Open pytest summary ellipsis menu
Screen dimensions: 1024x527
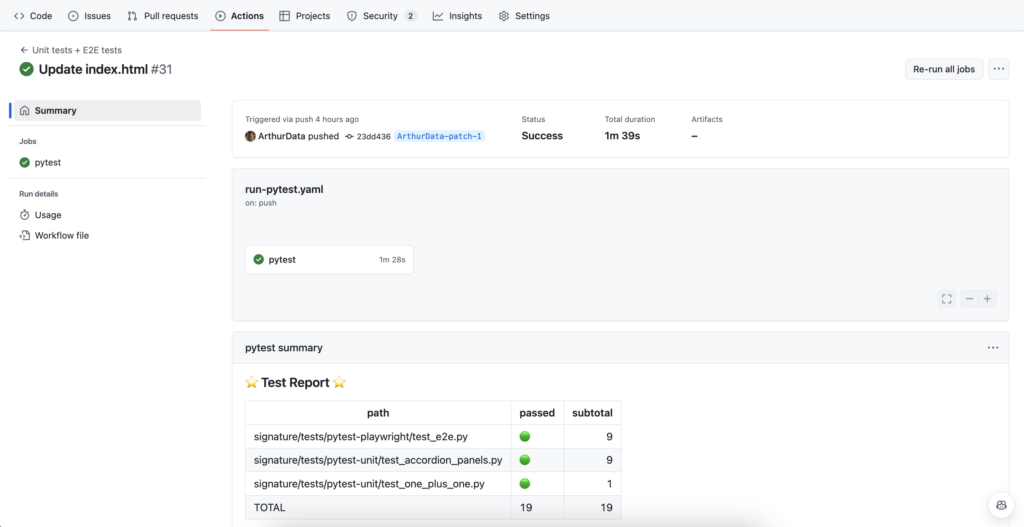point(993,348)
